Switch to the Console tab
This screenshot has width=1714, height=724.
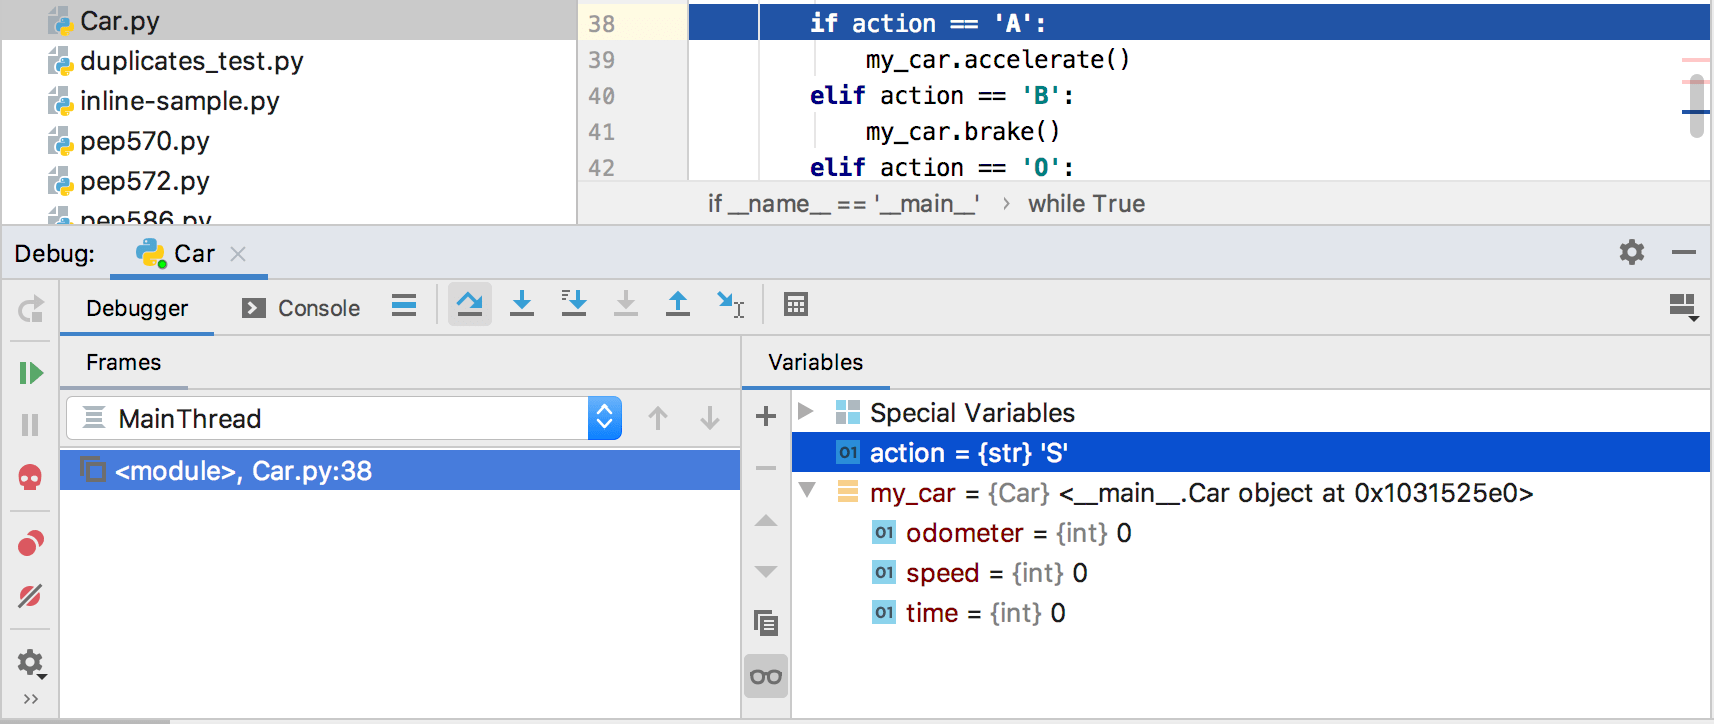[x=301, y=308]
